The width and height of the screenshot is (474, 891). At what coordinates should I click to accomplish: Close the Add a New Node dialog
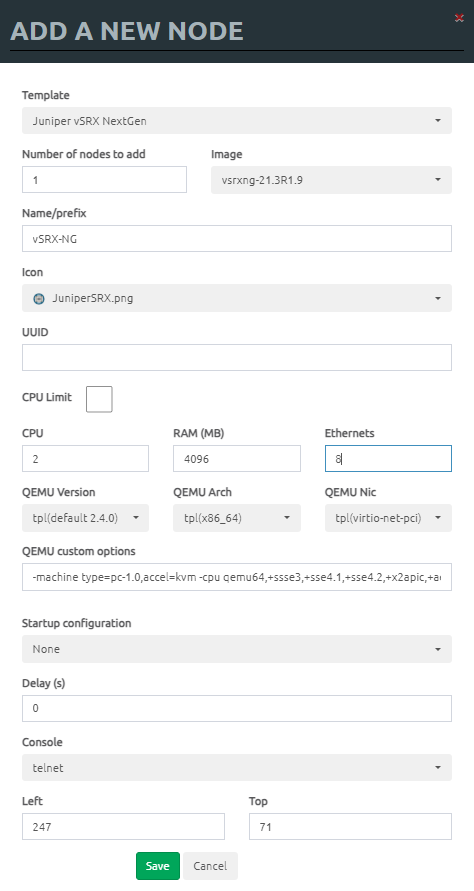[459, 18]
